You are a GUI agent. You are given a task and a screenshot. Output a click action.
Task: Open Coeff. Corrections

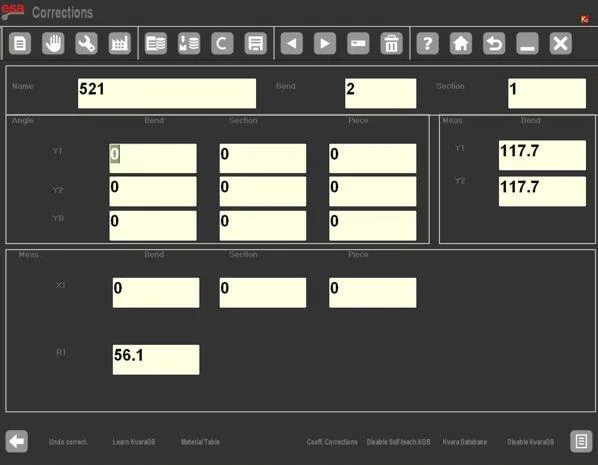332,442
